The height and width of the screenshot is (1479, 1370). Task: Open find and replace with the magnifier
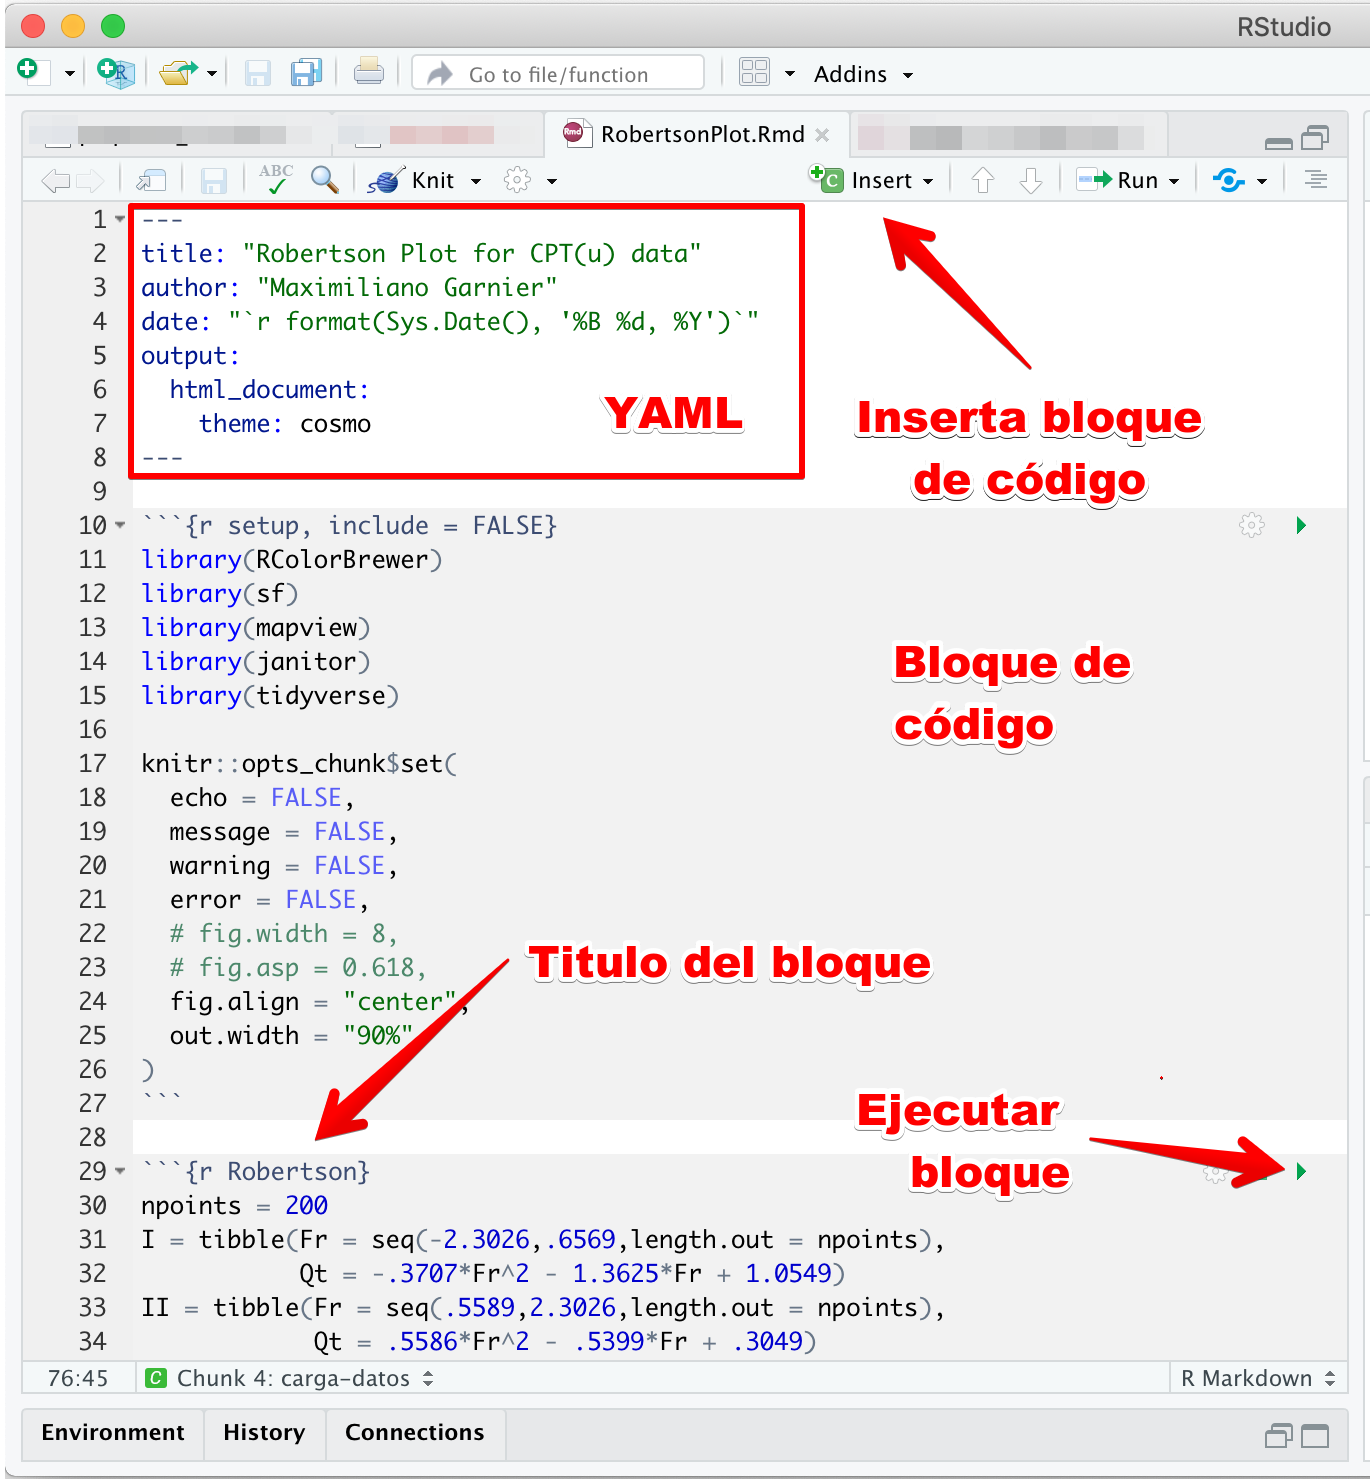coord(324,179)
